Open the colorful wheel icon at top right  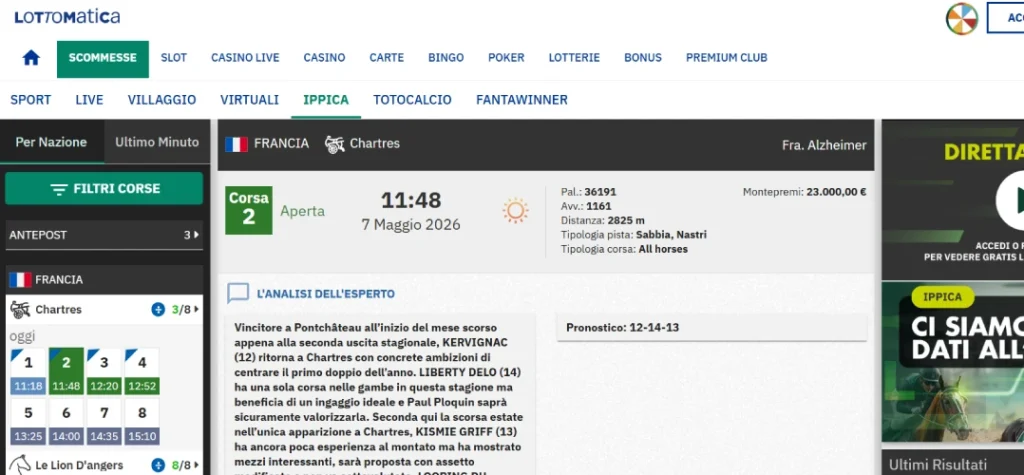click(962, 18)
